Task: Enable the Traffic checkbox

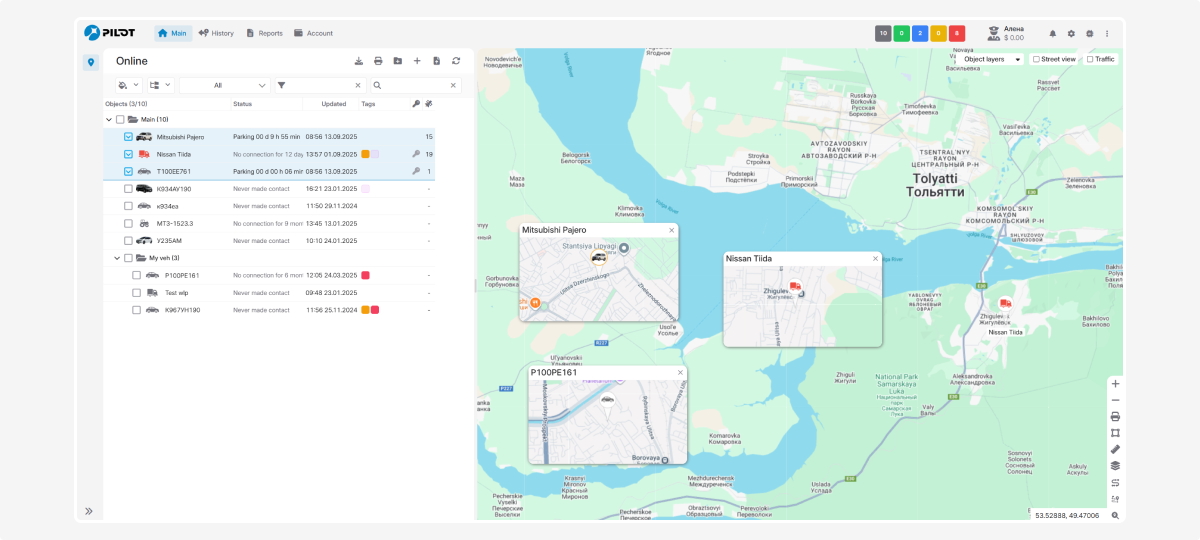Action: tap(1090, 59)
